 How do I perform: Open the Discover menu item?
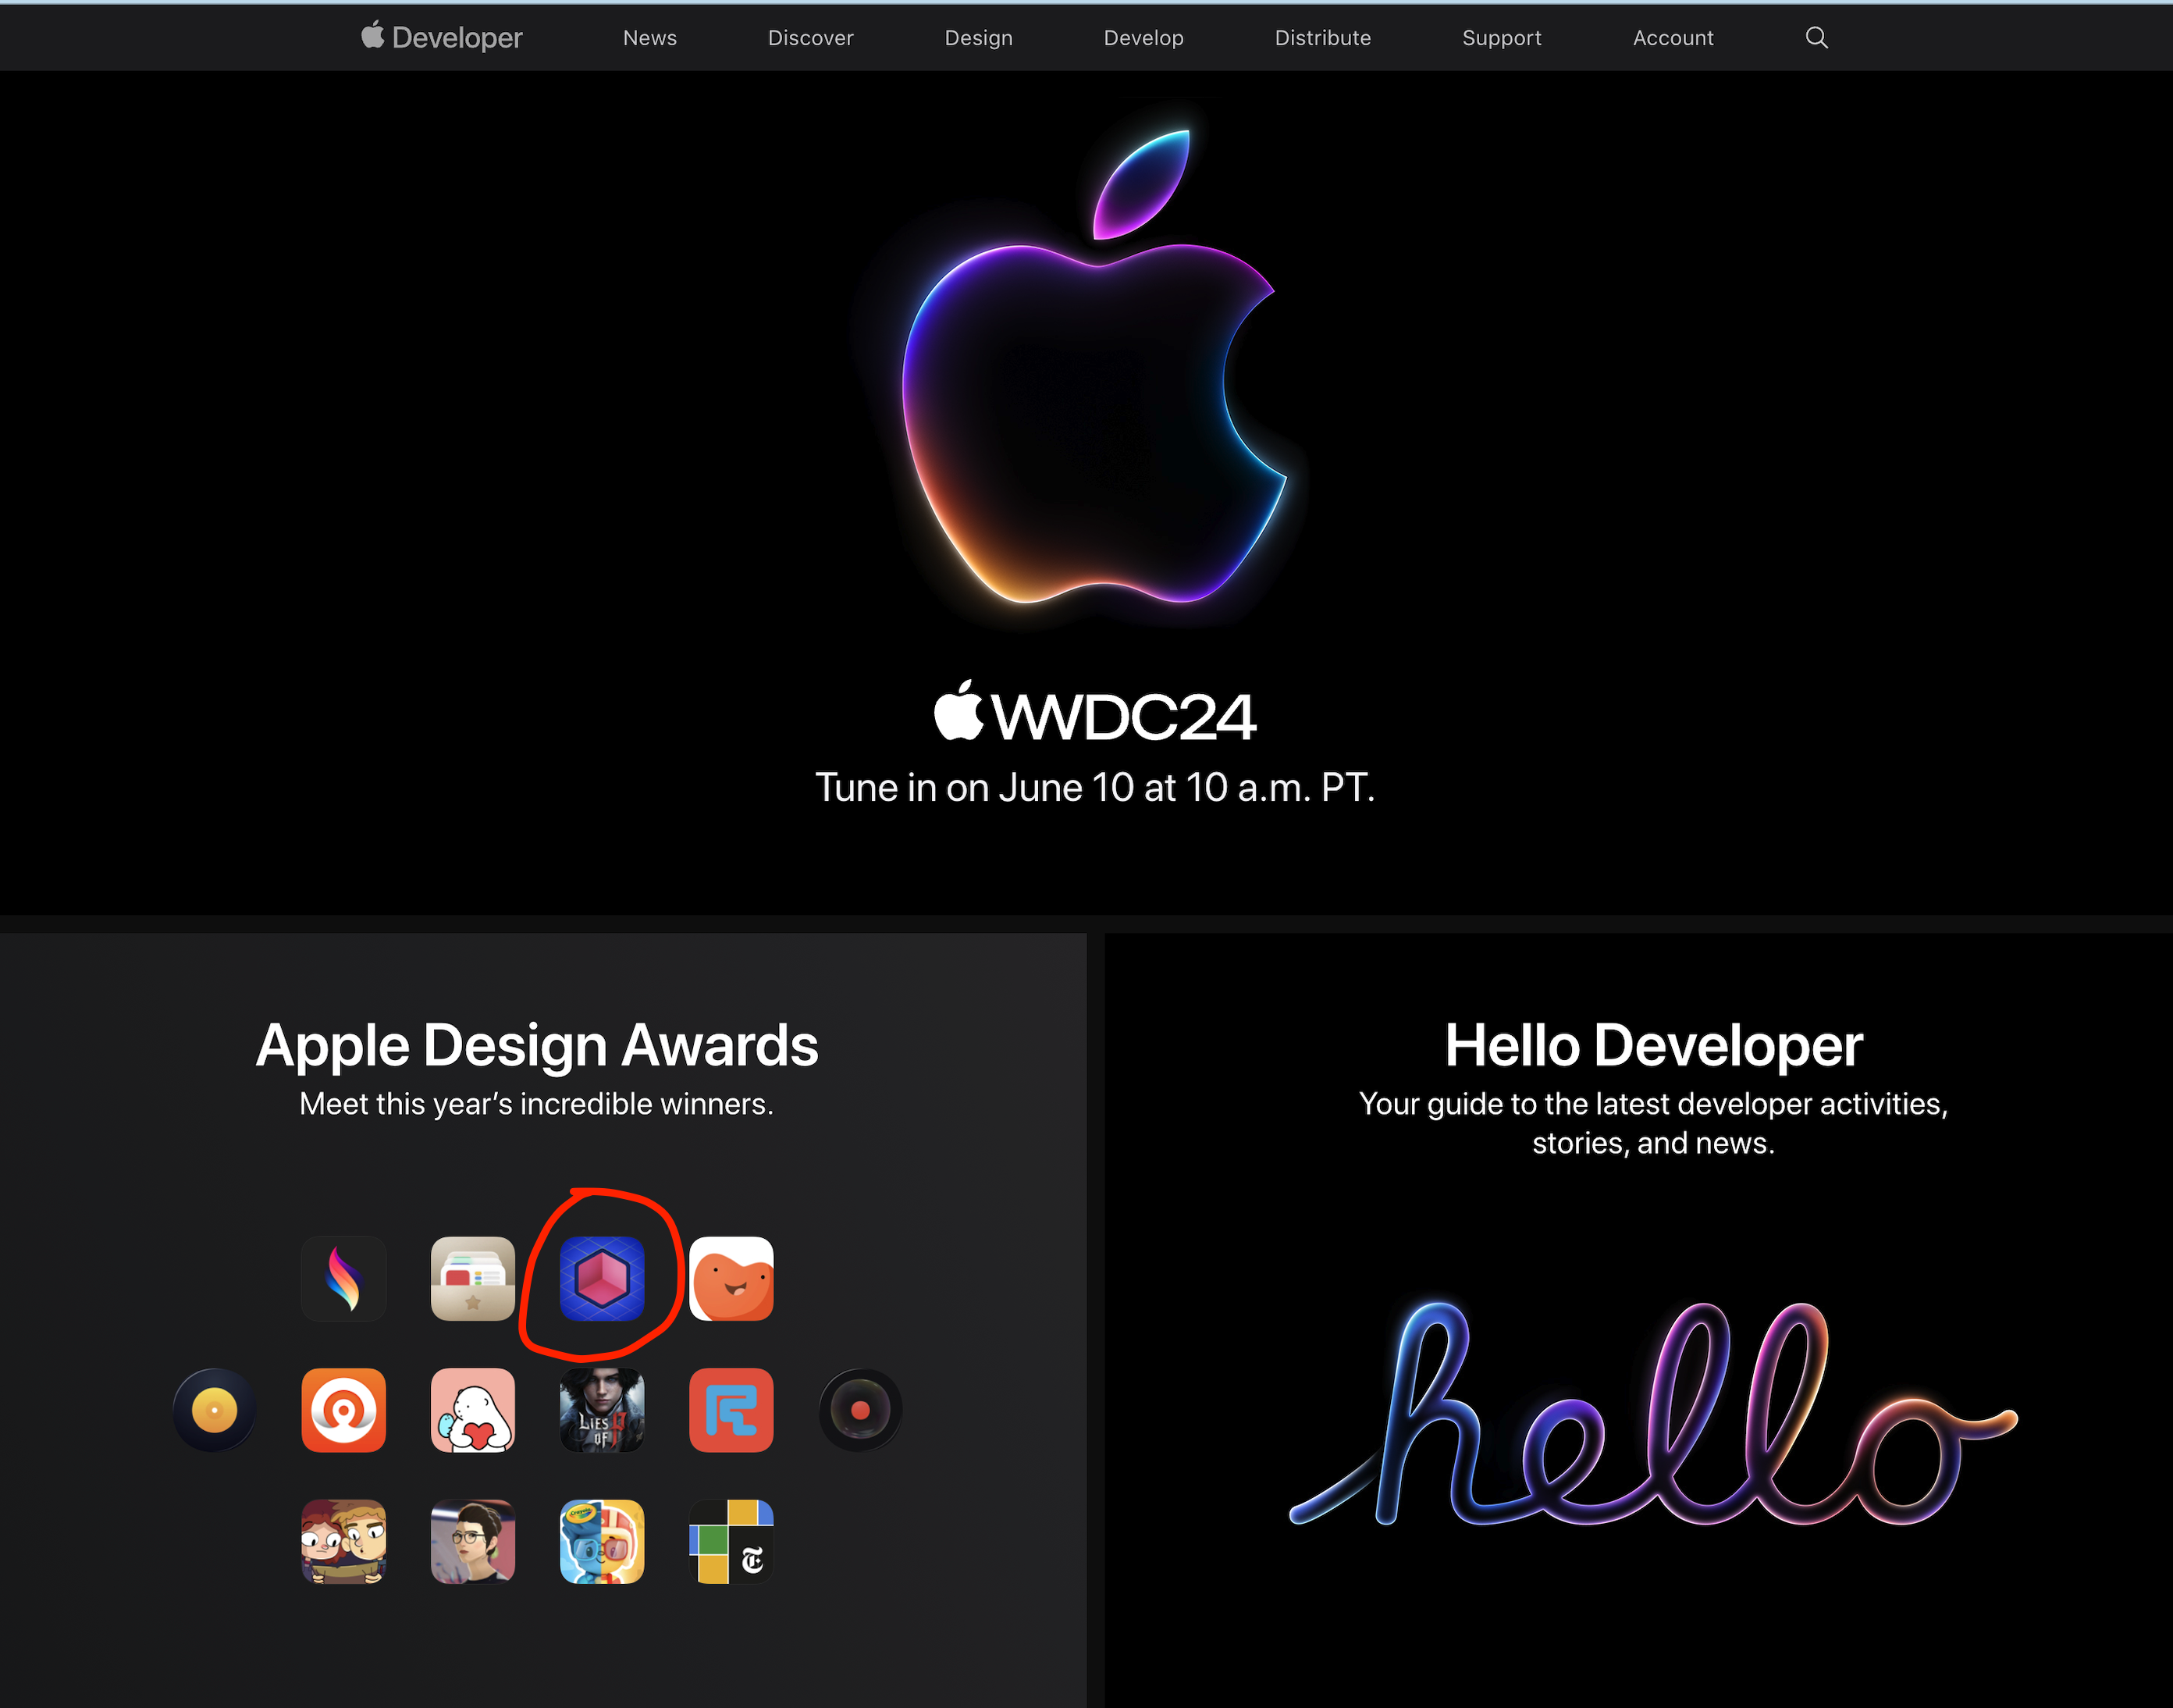tap(811, 38)
